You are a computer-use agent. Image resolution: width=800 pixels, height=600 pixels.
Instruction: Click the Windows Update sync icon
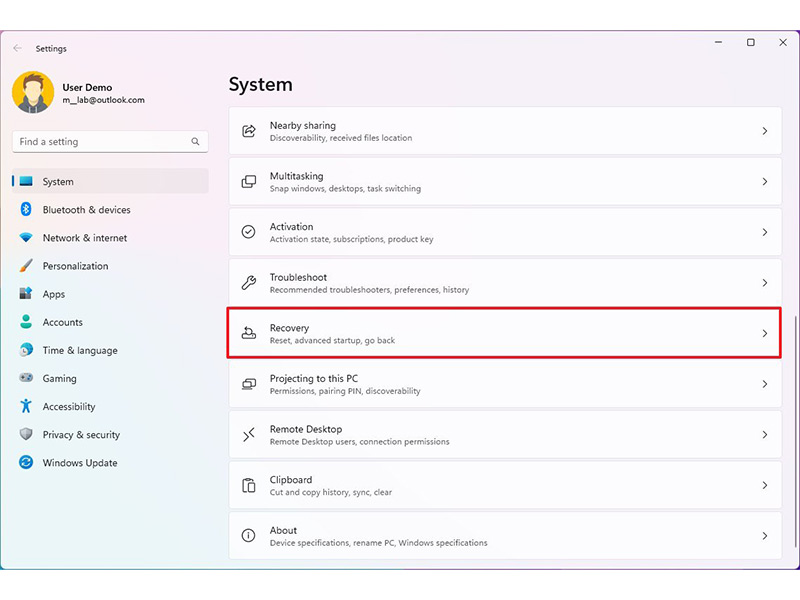26,462
